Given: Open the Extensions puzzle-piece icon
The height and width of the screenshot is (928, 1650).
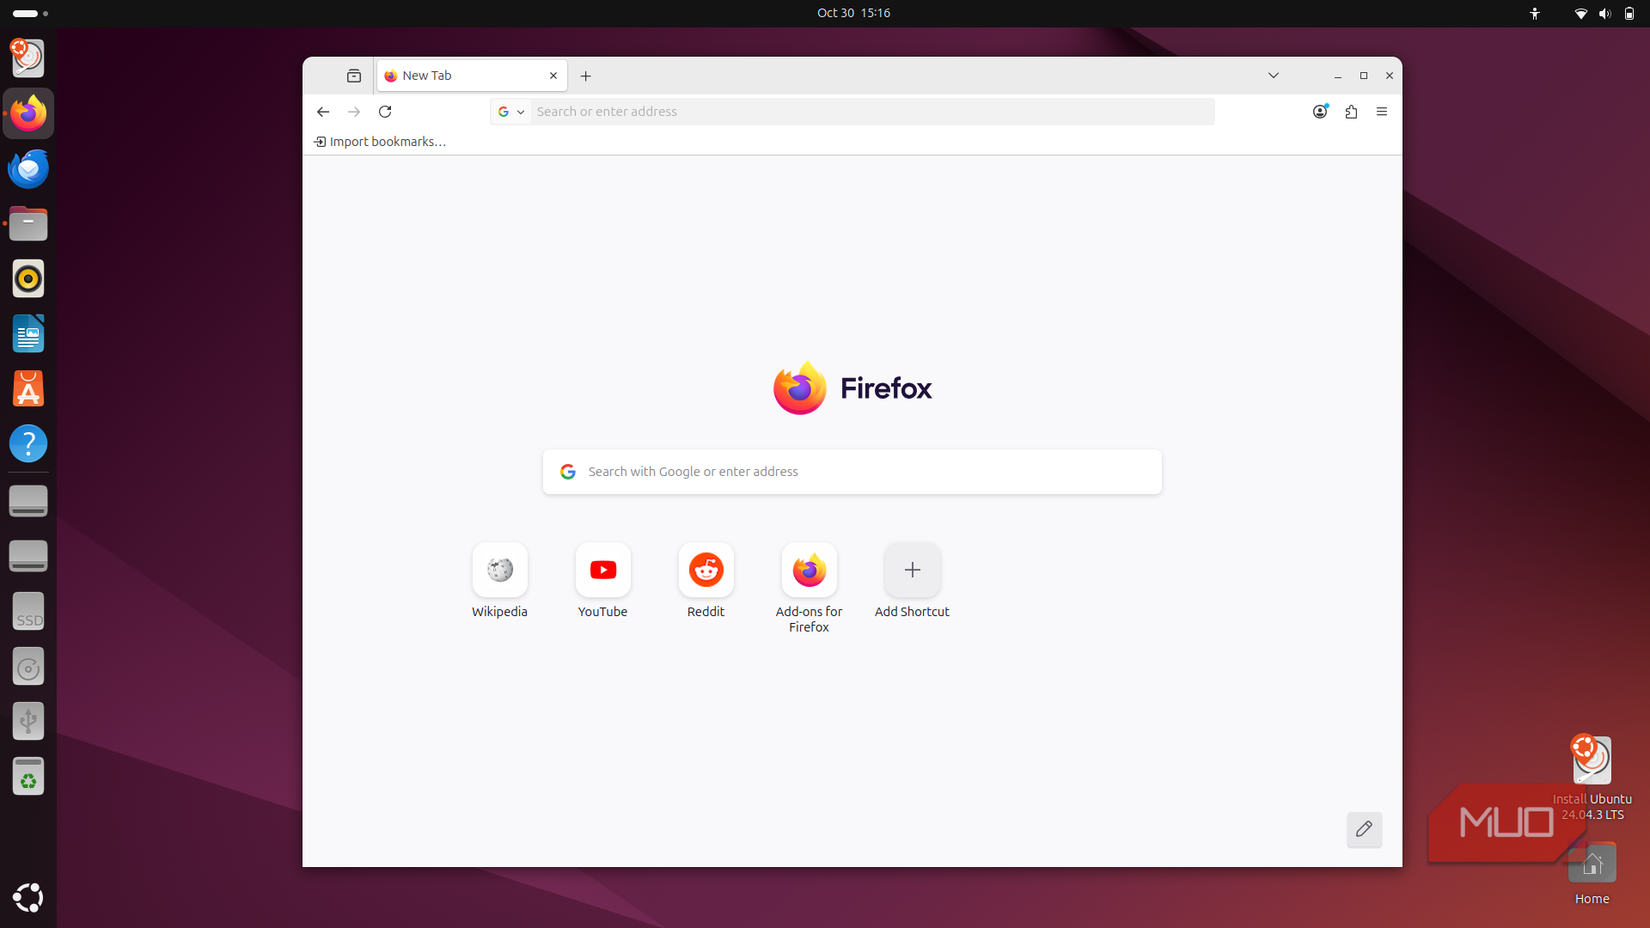Looking at the screenshot, I should [1351, 111].
